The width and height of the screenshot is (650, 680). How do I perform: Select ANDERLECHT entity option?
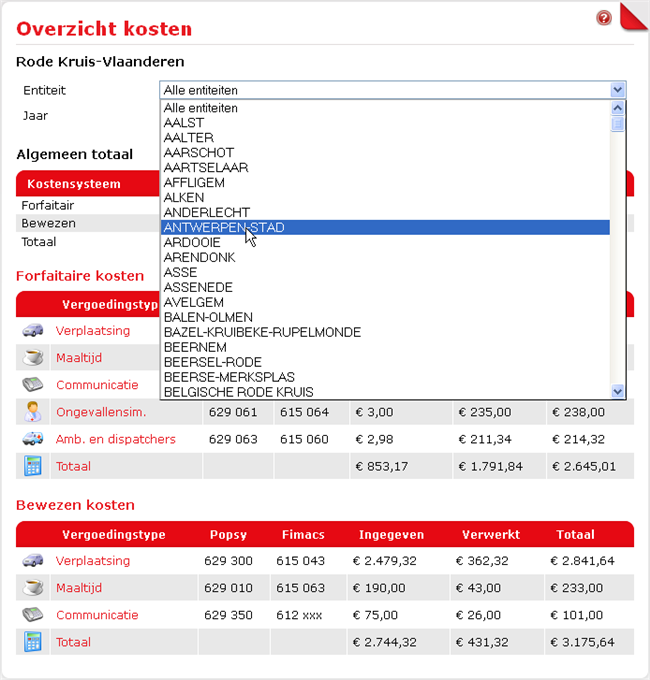(x=385, y=212)
